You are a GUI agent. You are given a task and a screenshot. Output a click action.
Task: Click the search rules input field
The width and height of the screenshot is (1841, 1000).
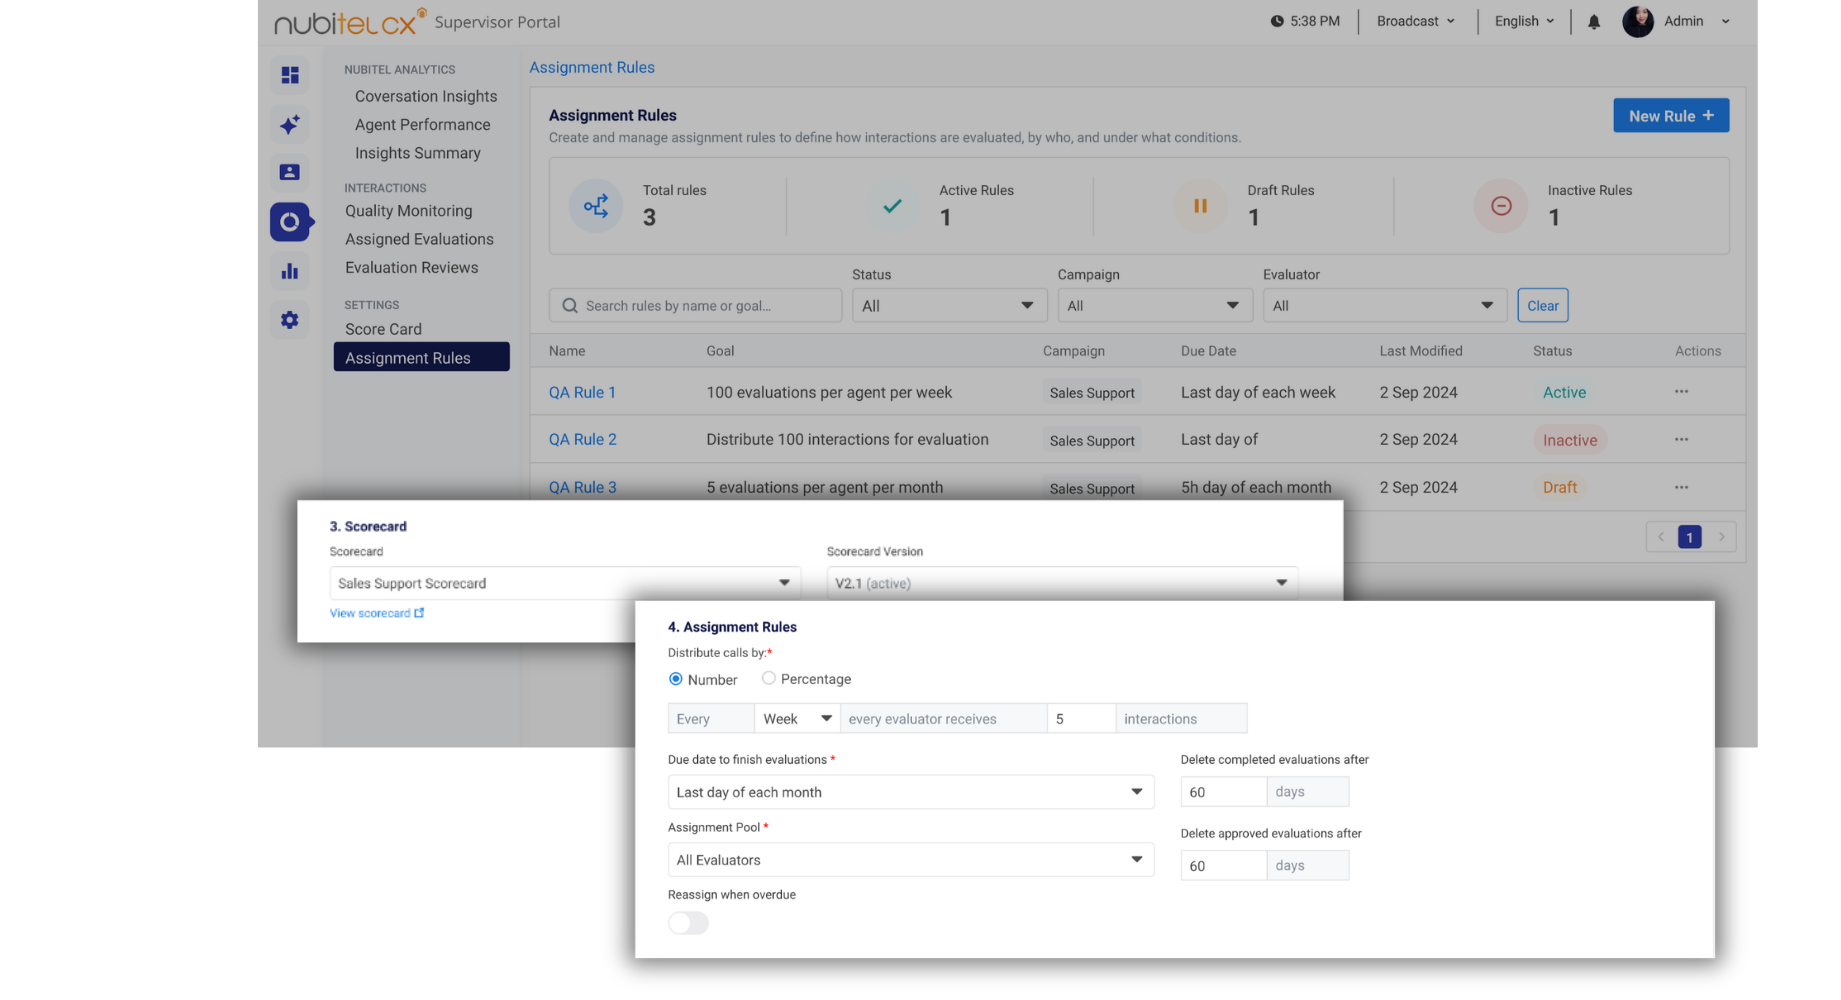point(695,306)
